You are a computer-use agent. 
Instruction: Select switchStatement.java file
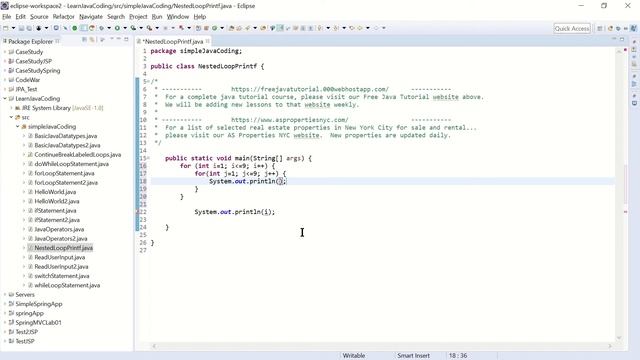62,276
